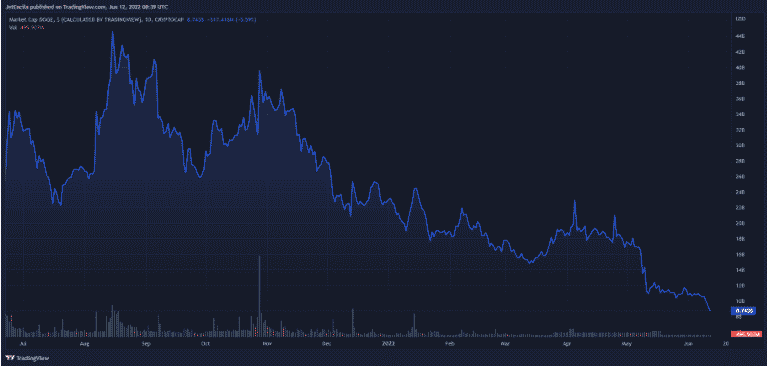Click the Feb label on the time axis
Viewport: 767px width, 366px height.
[x=451, y=344]
